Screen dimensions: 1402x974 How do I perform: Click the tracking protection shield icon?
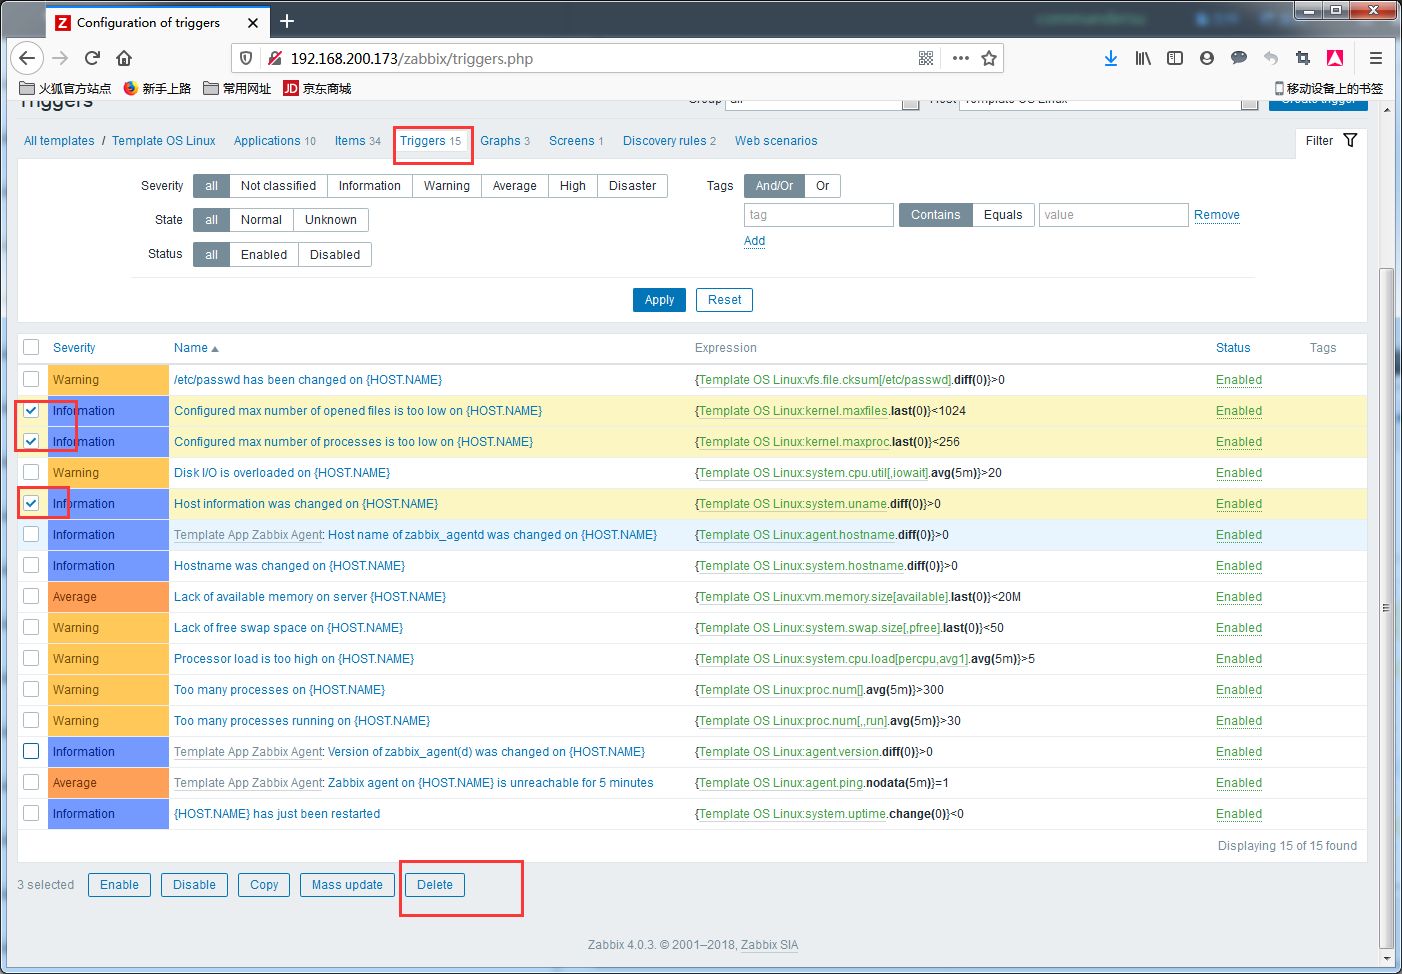click(x=246, y=58)
